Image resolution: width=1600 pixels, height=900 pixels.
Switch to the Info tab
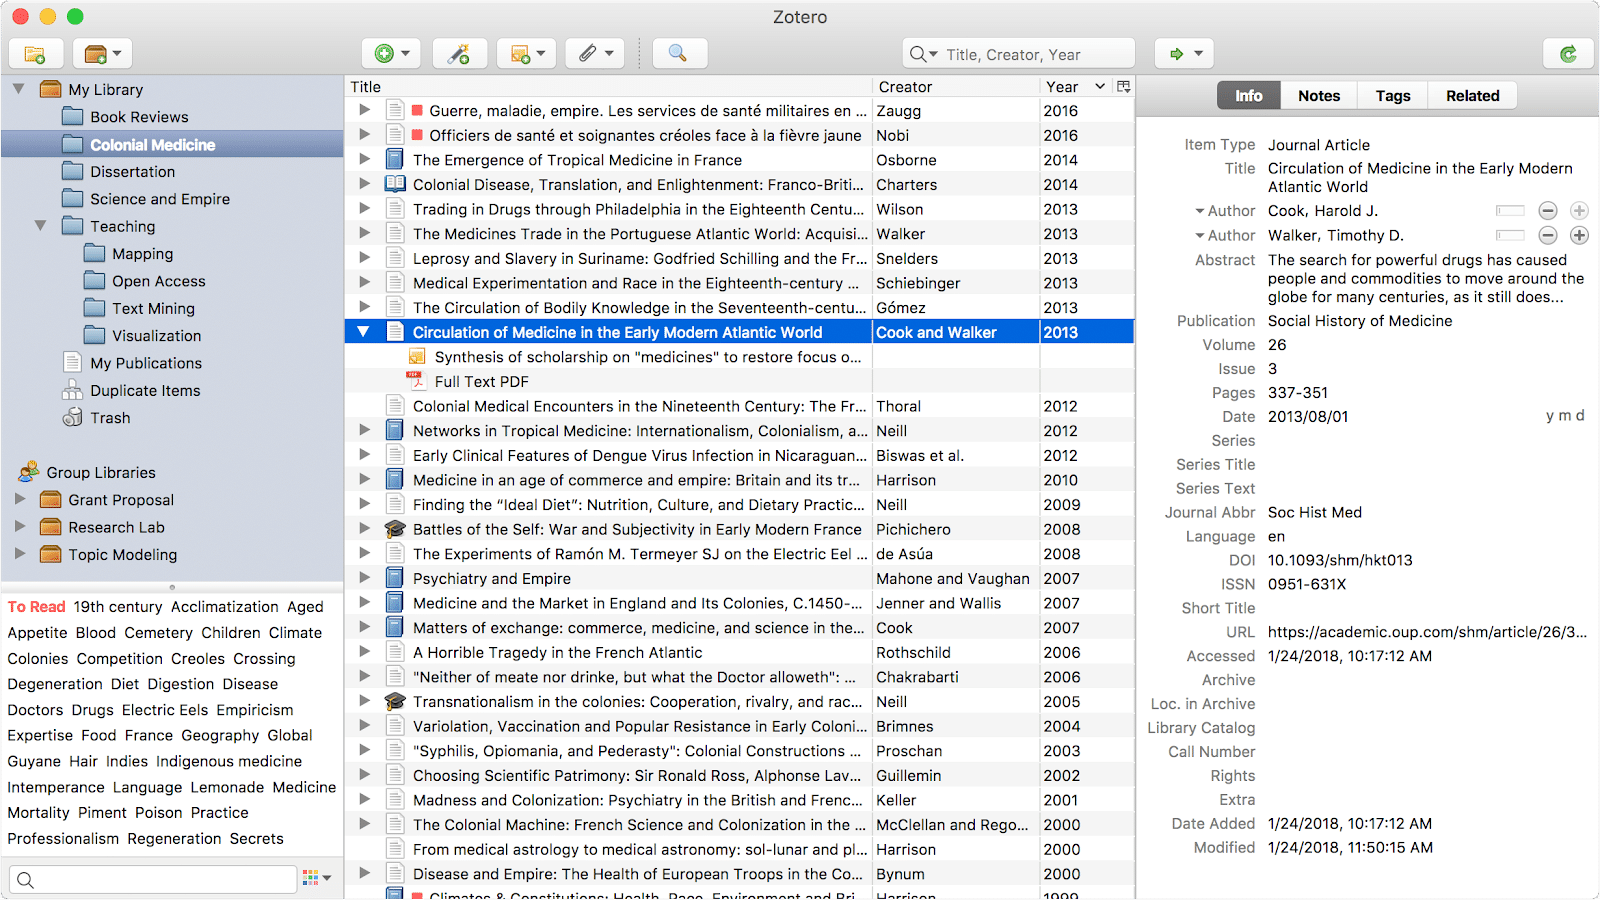(1249, 96)
